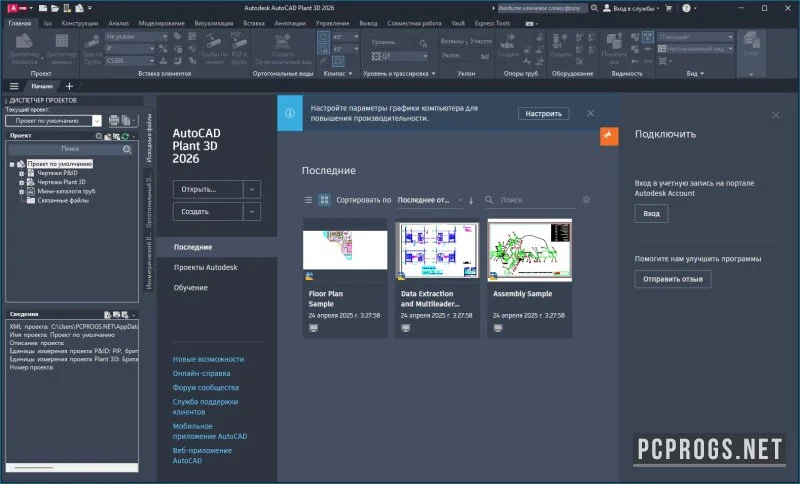The image size is (800, 484).
Task: Select Обучение in start page sidebar
Action: click(190, 288)
